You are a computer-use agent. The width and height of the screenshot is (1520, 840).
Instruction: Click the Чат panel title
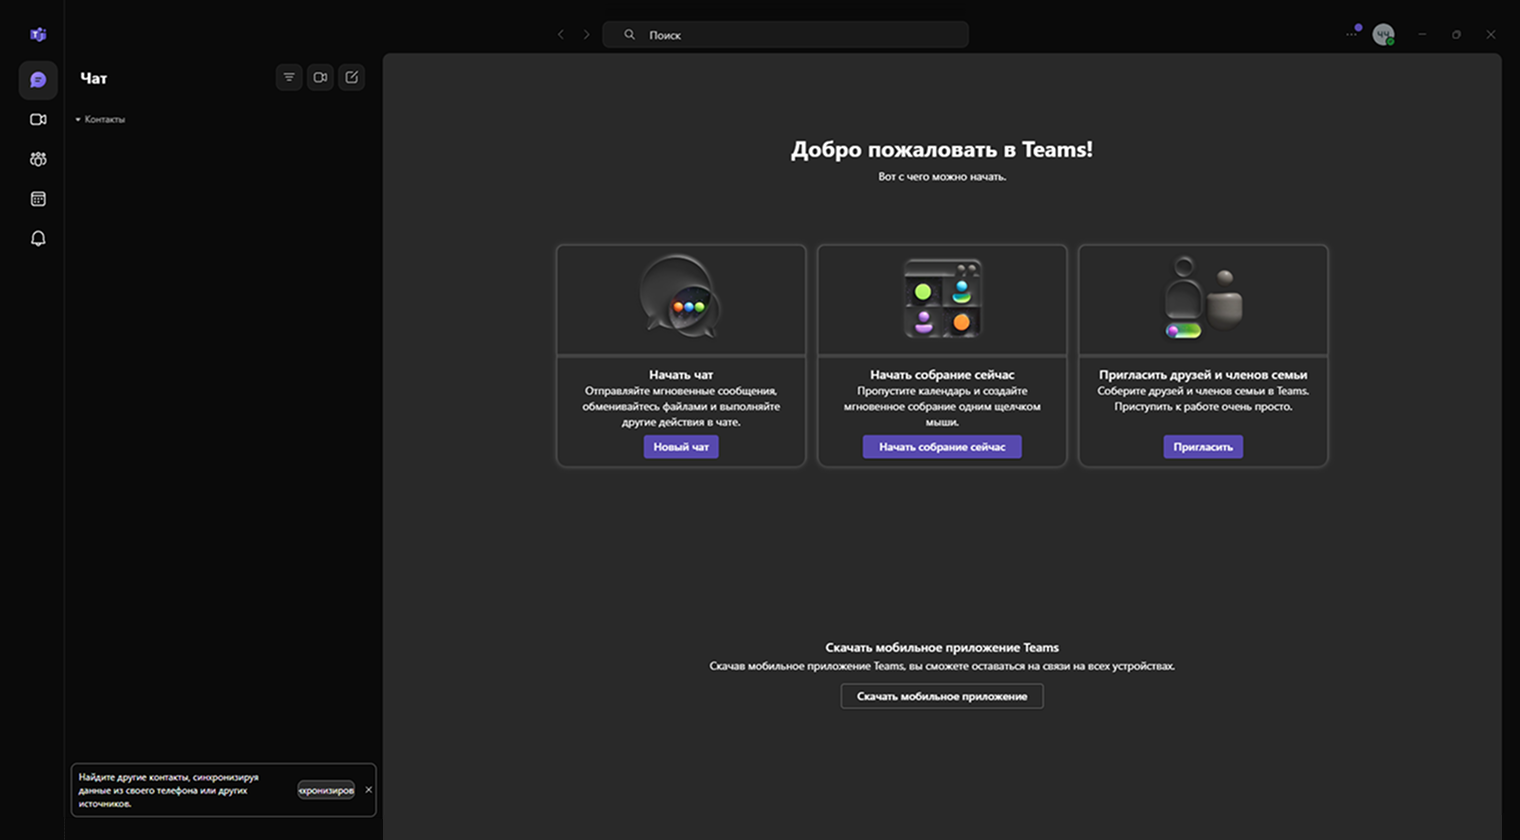[94, 78]
